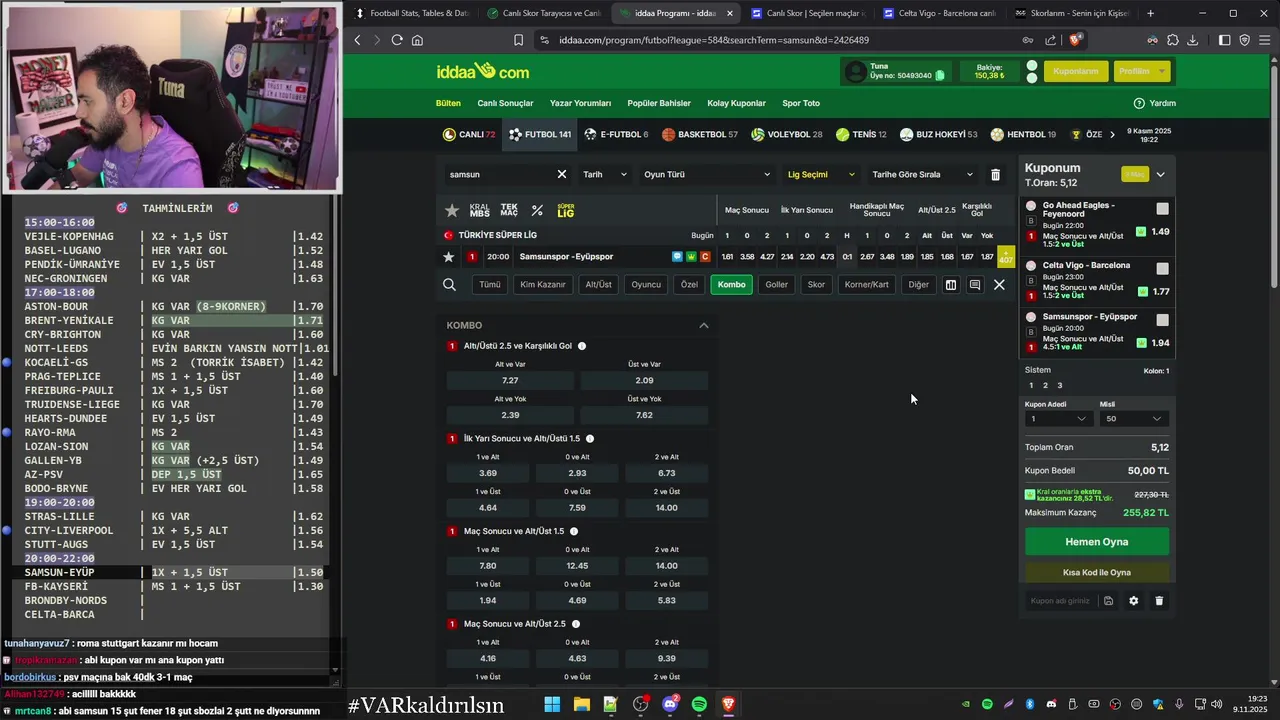Remove Celta Vigo - Barcelona from coupon
This screenshot has width=1280, height=720.
tap(1031, 266)
